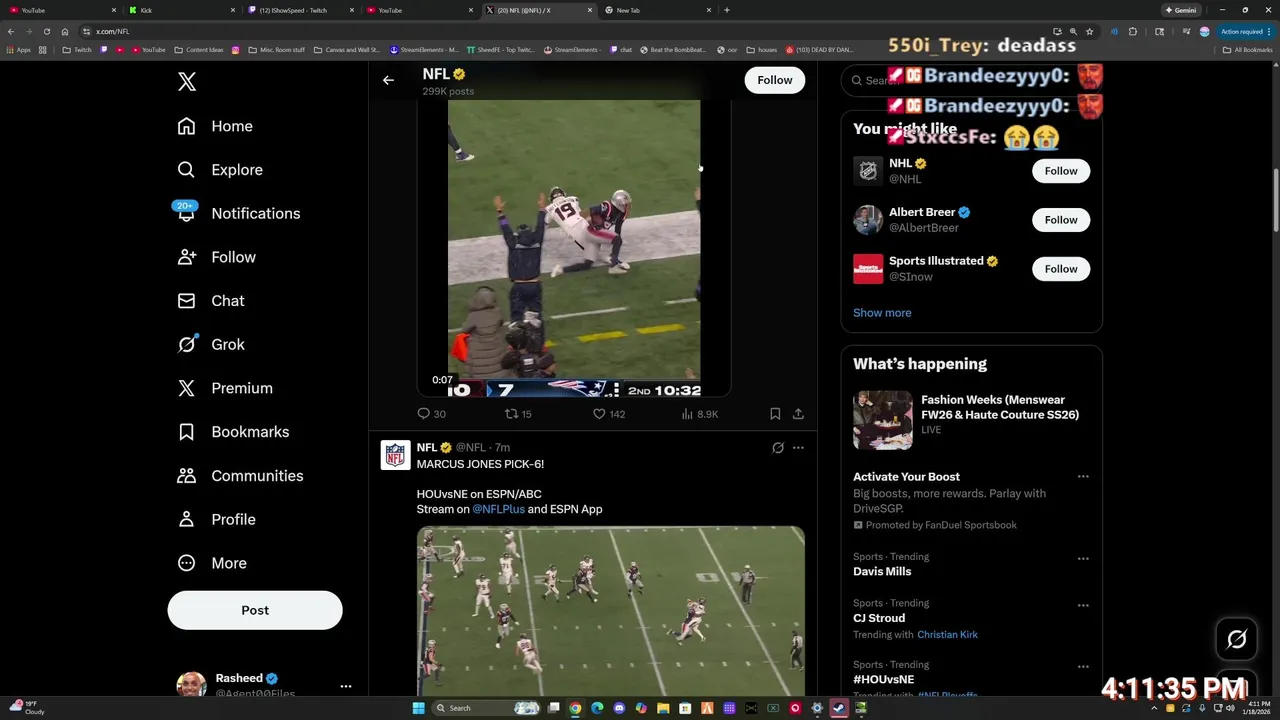The width and height of the screenshot is (1280, 720).
Task: Open options for Activate Your Boost ad
Action: pyautogui.click(x=1083, y=477)
